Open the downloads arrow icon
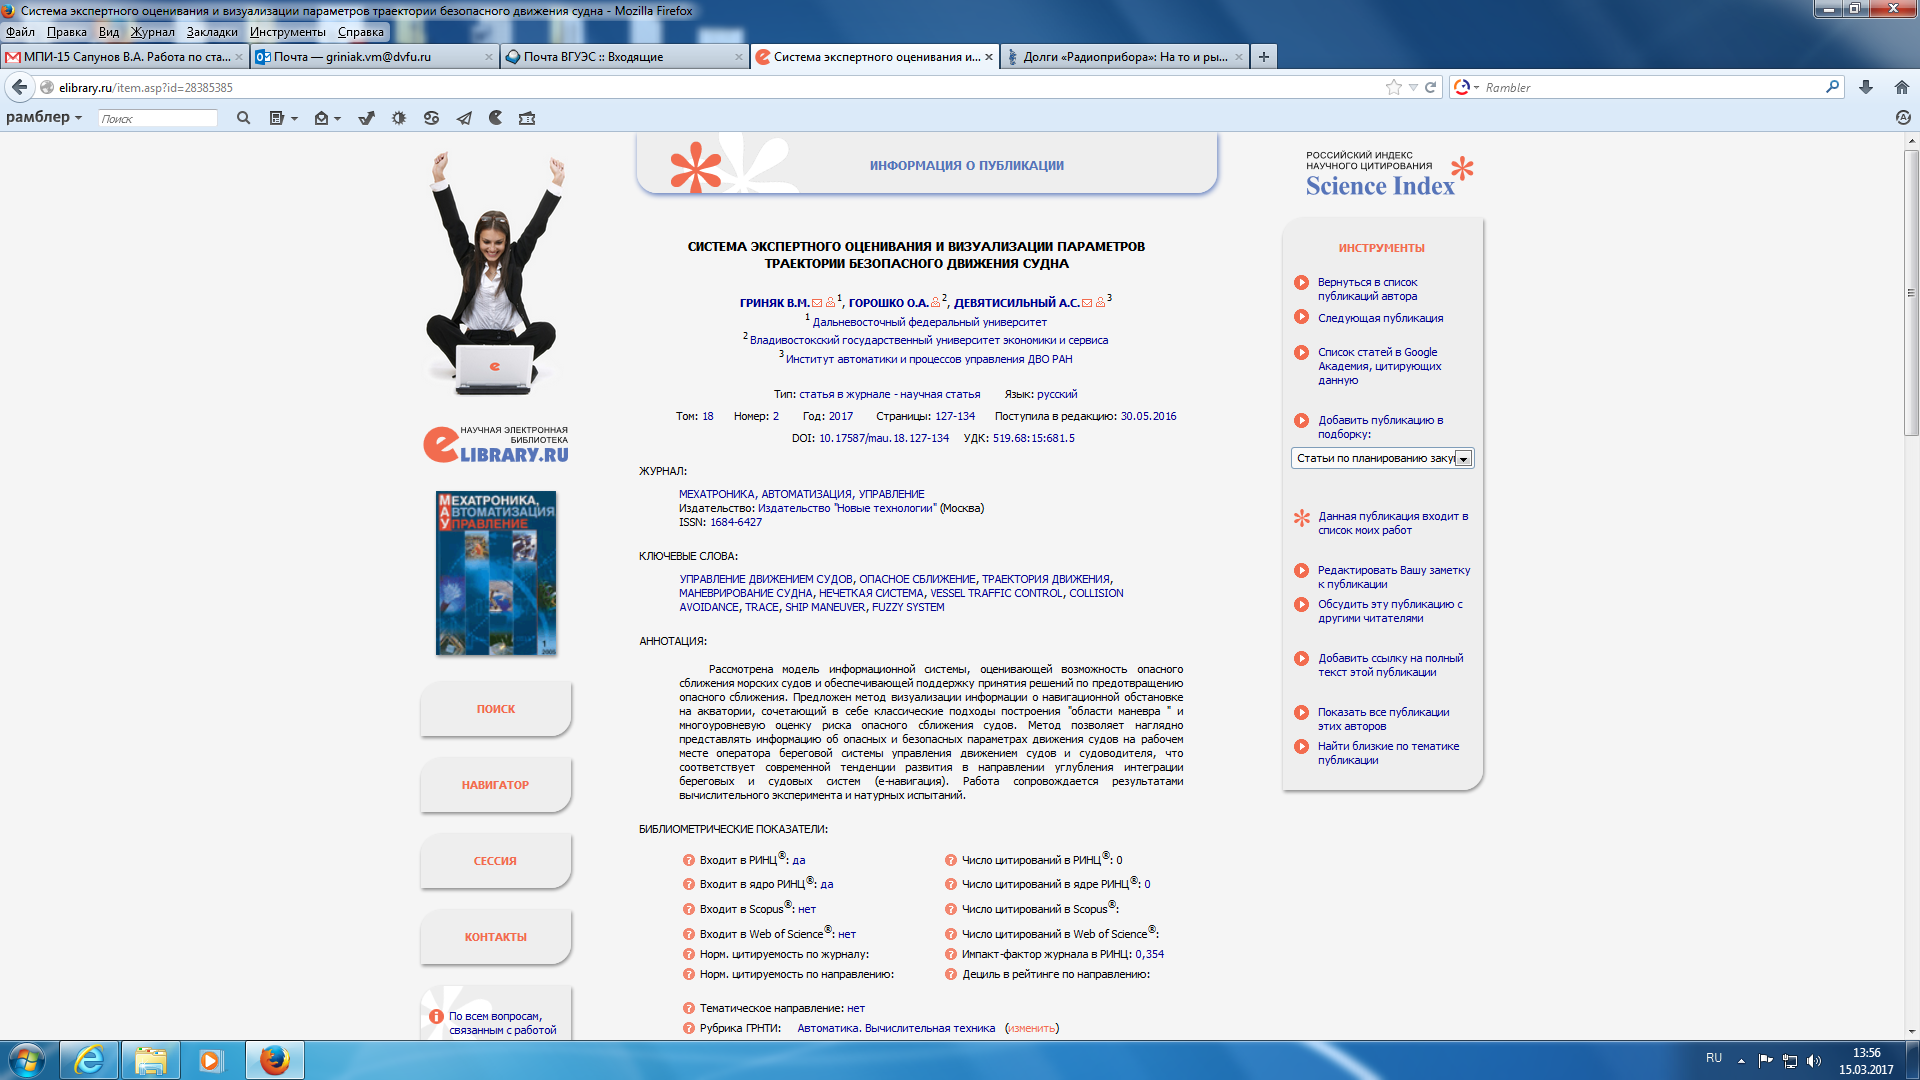 click(1866, 87)
